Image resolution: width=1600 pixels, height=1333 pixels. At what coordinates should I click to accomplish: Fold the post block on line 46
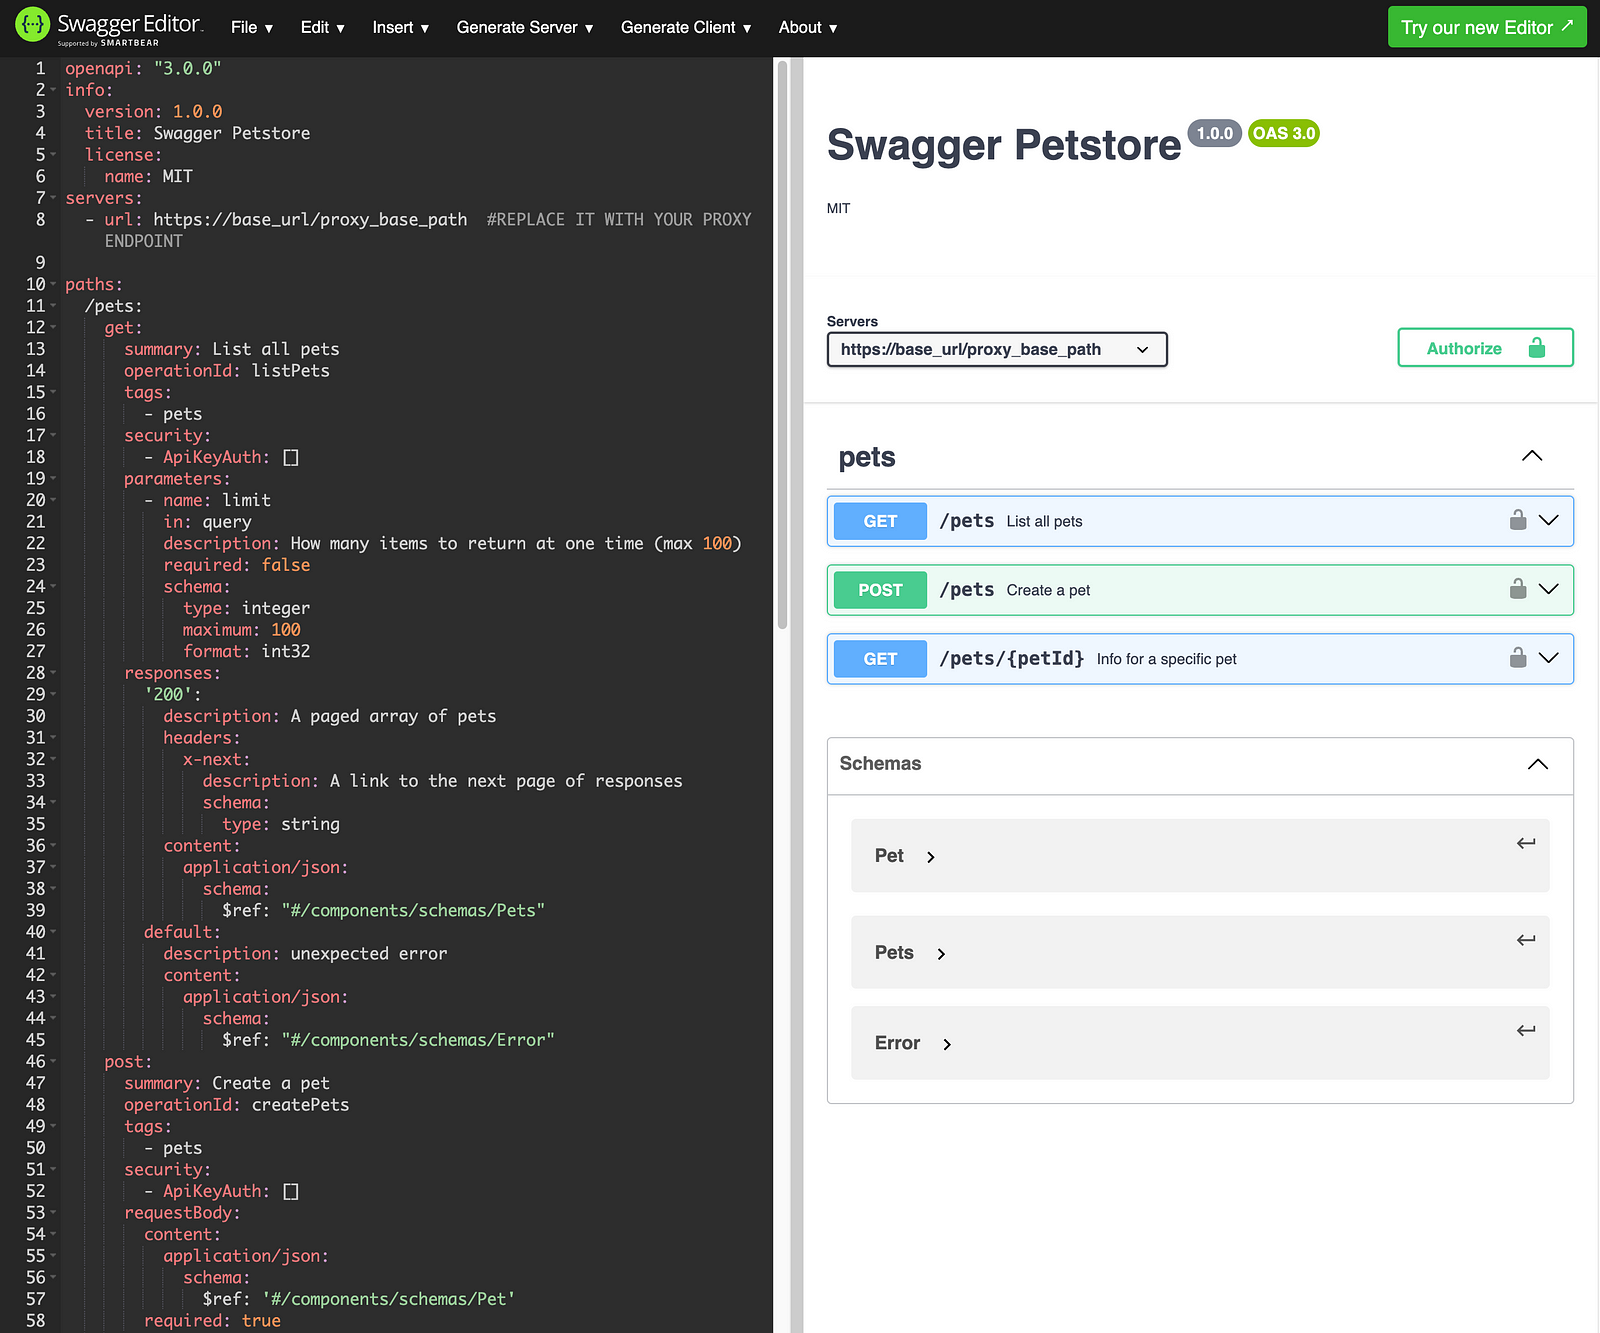point(53,1061)
